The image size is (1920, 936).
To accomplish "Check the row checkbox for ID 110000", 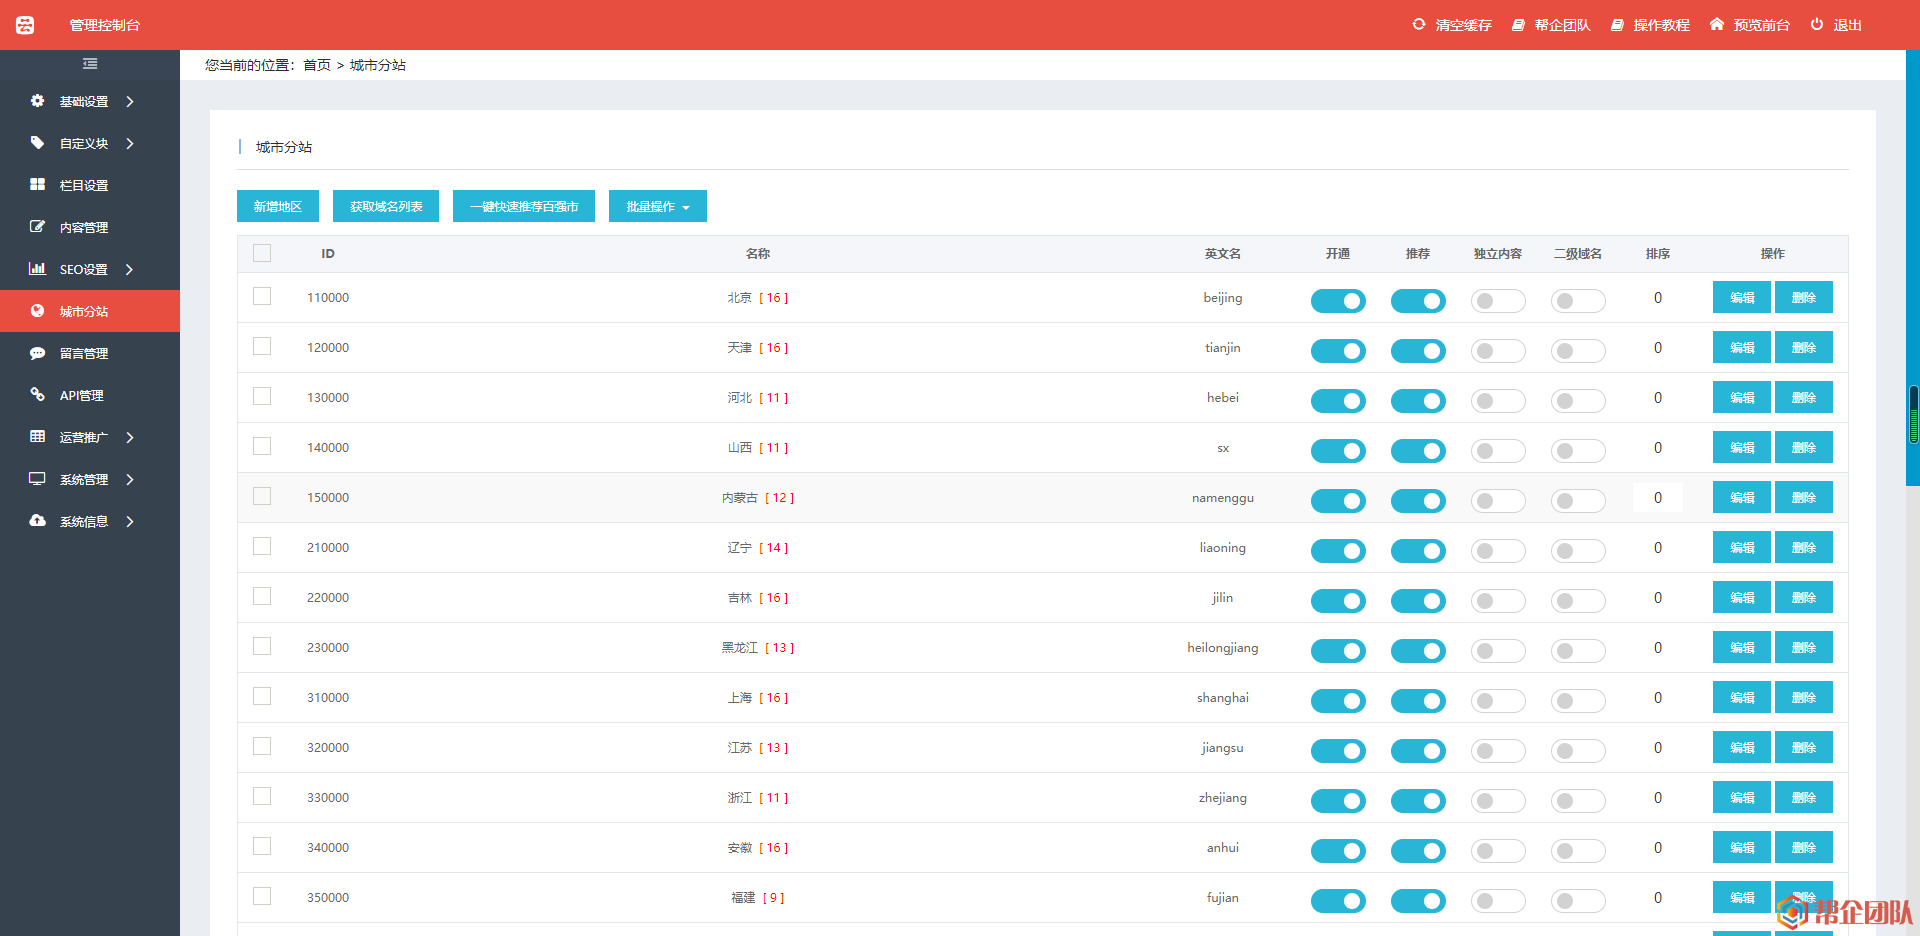I will 262,296.
